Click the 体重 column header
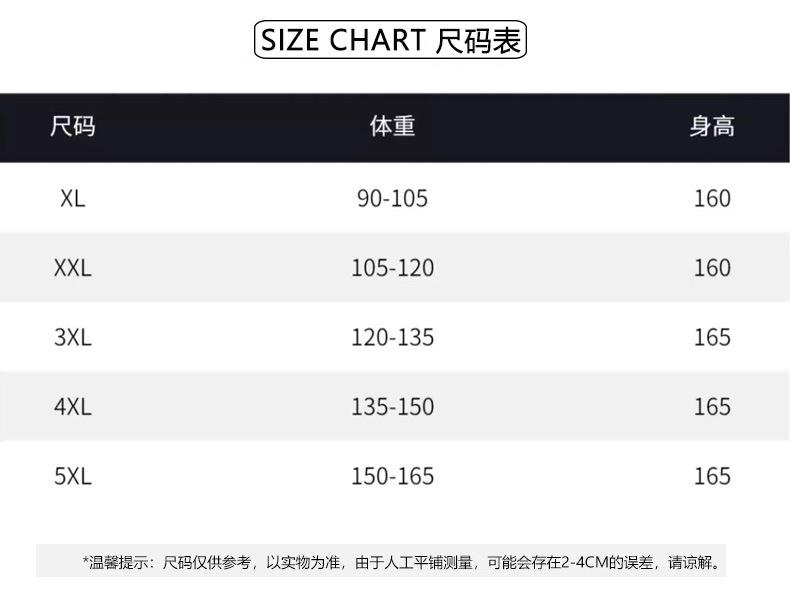This screenshot has width=790, height=605. pos(392,127)
